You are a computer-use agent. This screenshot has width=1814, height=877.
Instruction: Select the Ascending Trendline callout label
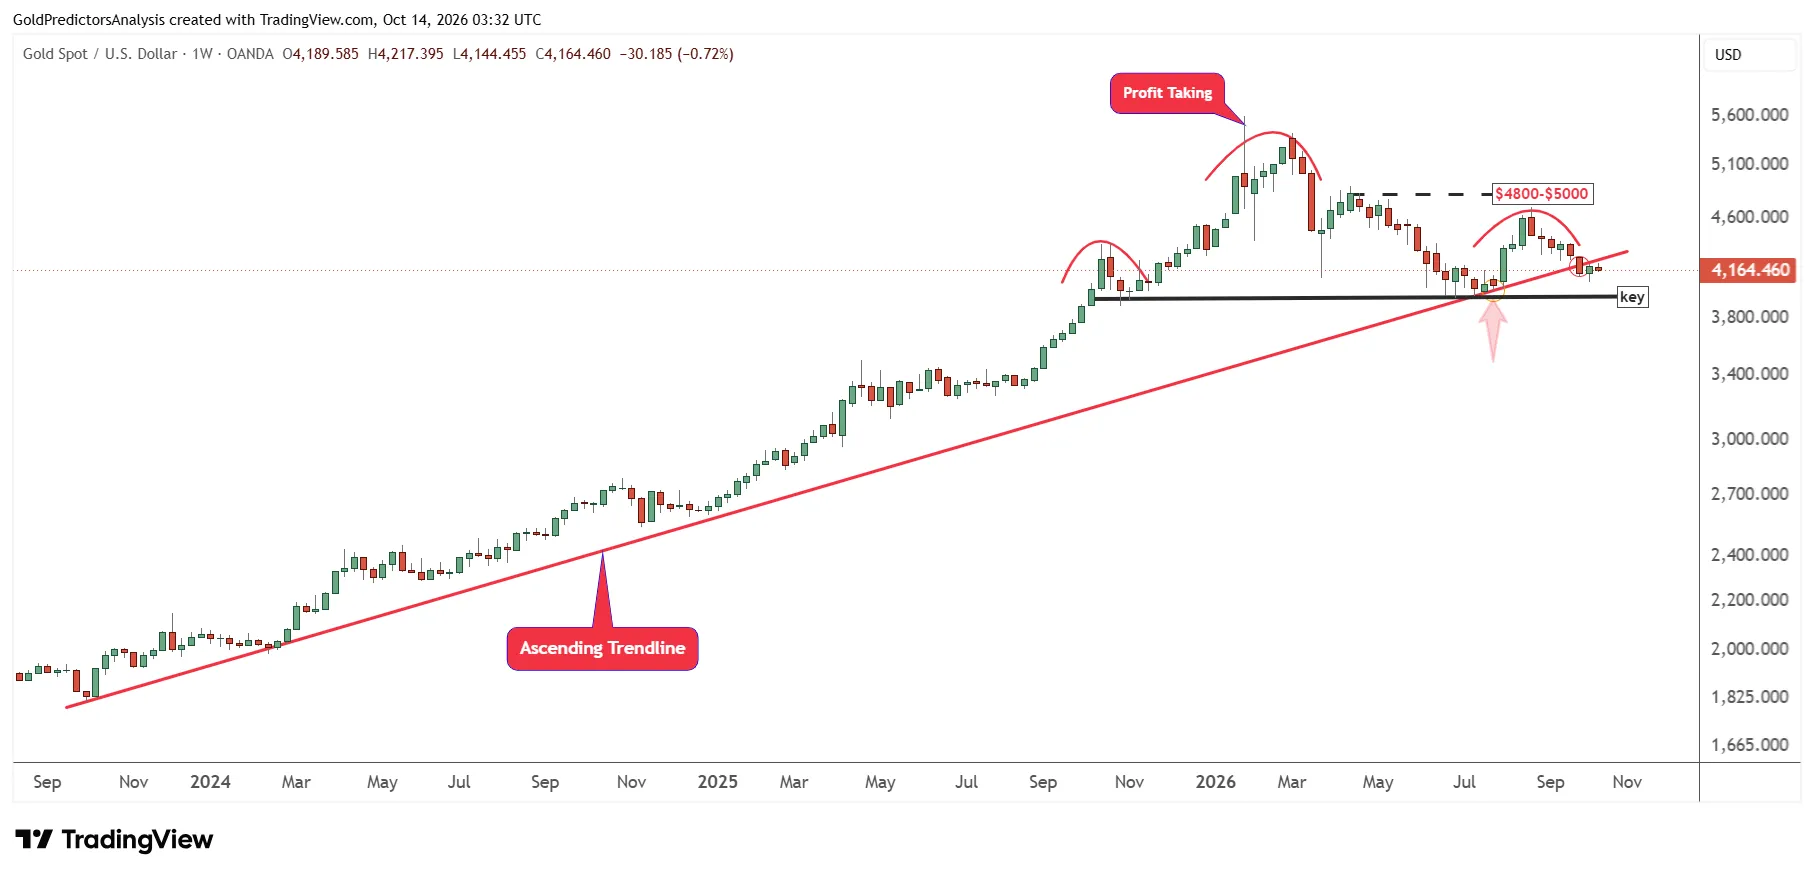(x=602, y=648)
